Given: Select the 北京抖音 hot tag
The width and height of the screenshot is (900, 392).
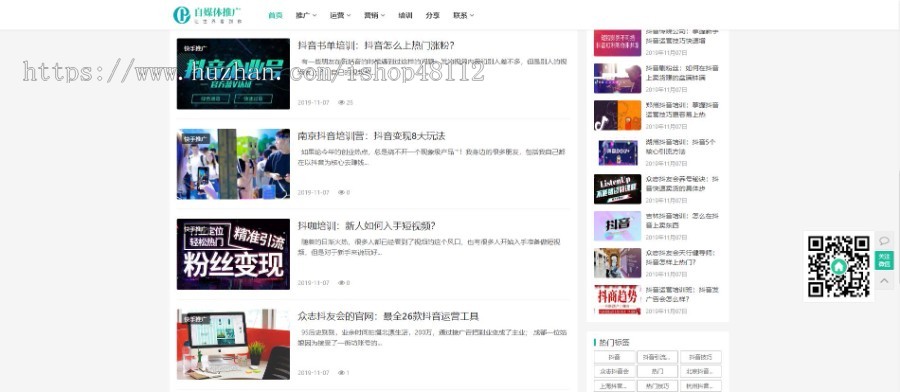Looking at the screenshot, I should 701,371.
